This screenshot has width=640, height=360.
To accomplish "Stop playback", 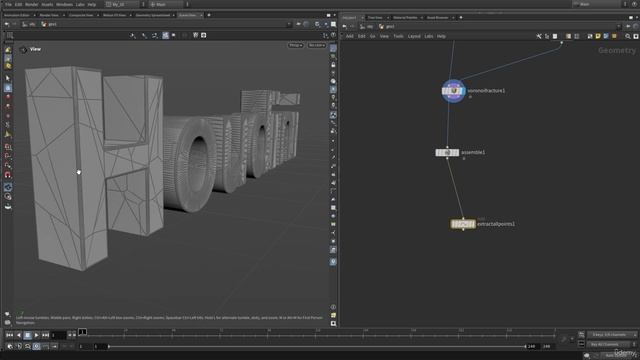I will point(27,335).
